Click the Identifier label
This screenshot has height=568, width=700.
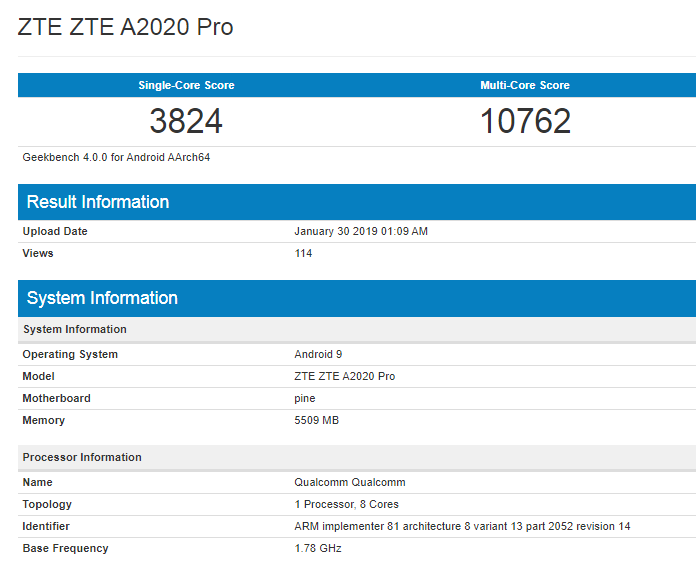[46, 526]
